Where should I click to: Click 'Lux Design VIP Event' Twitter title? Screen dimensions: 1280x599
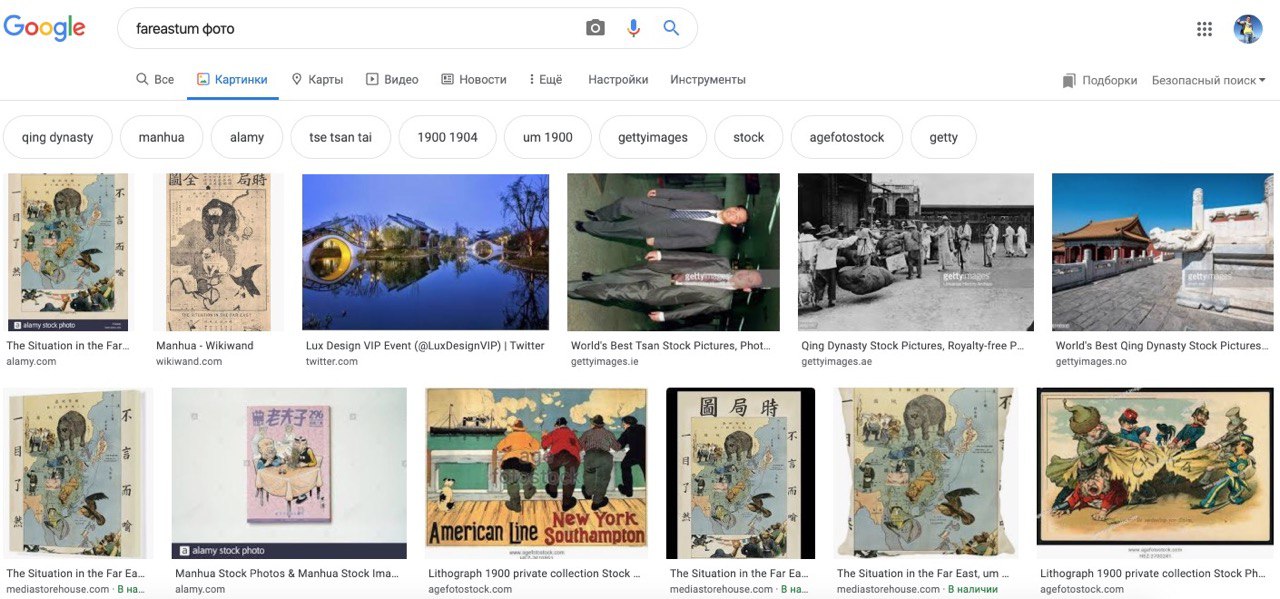pyautogui.click(x=425, y=346)
